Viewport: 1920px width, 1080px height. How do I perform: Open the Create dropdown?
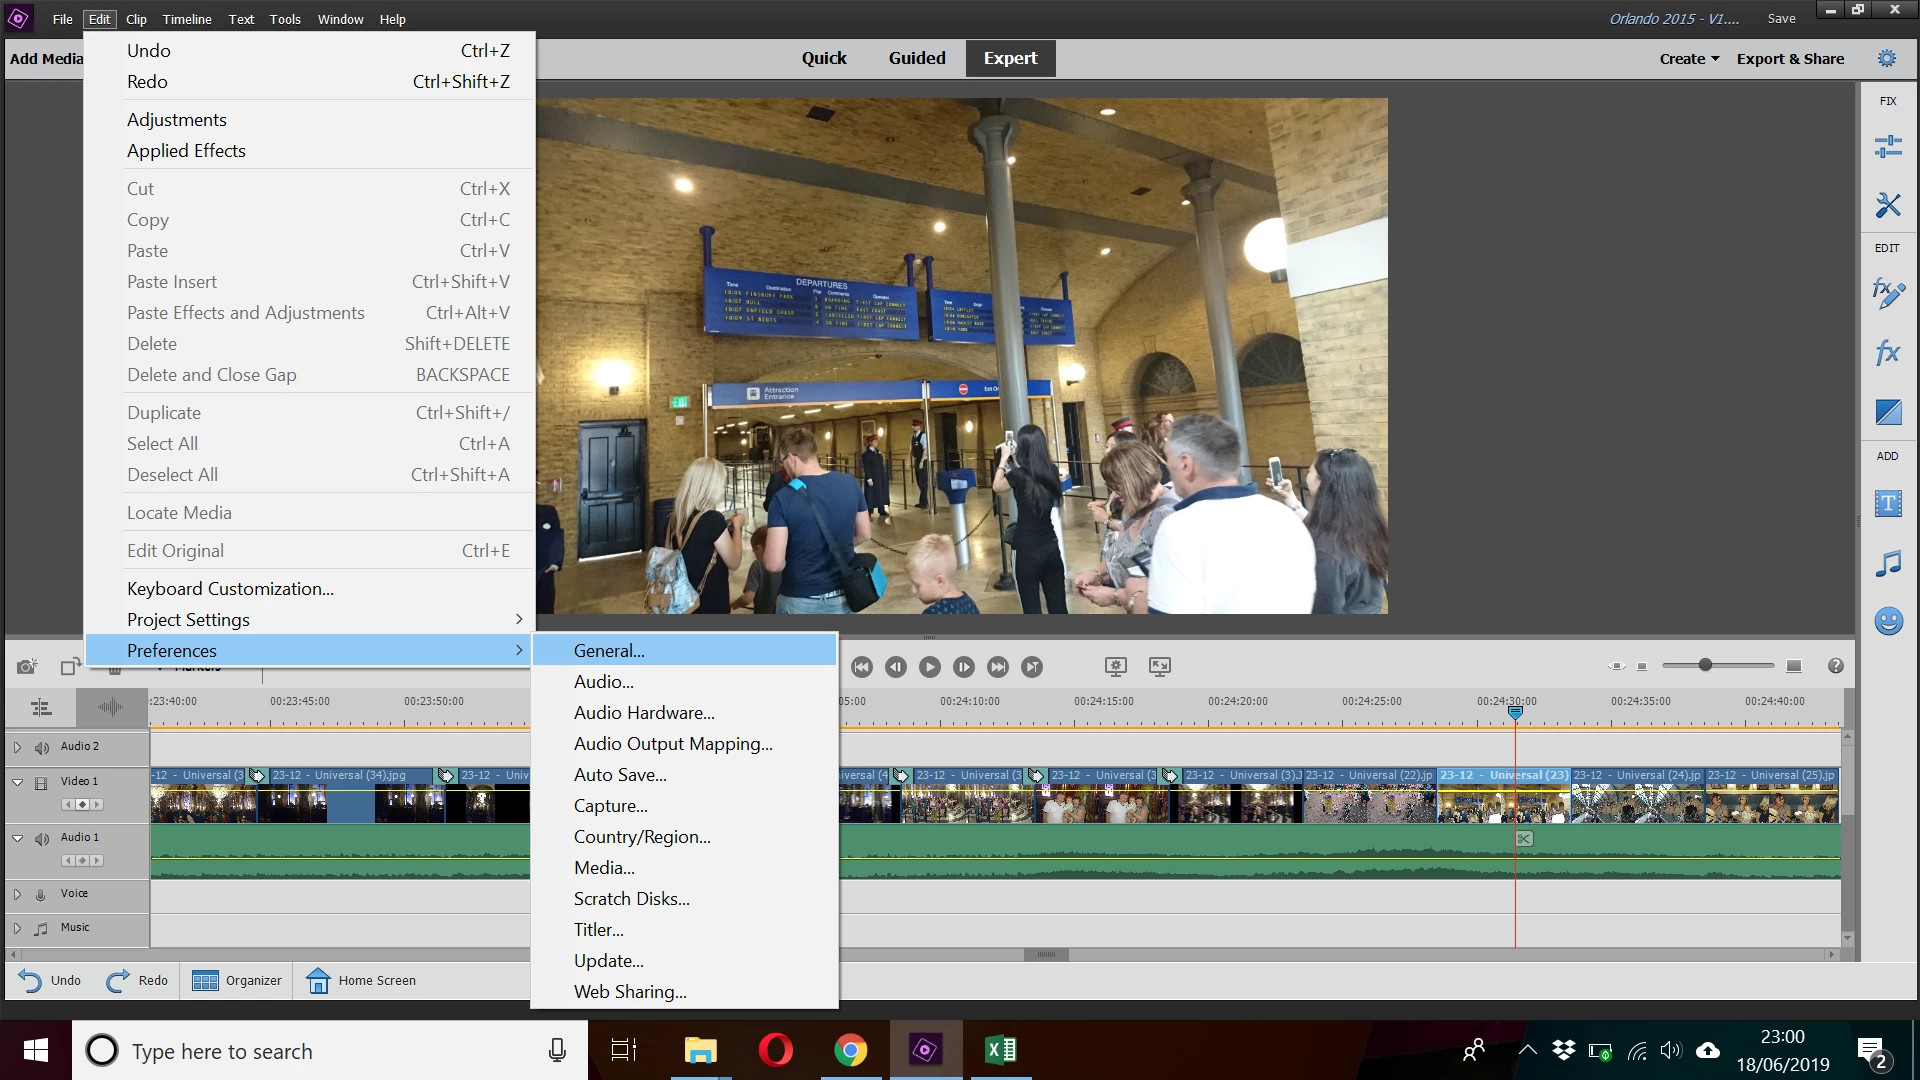[1688, 59]
